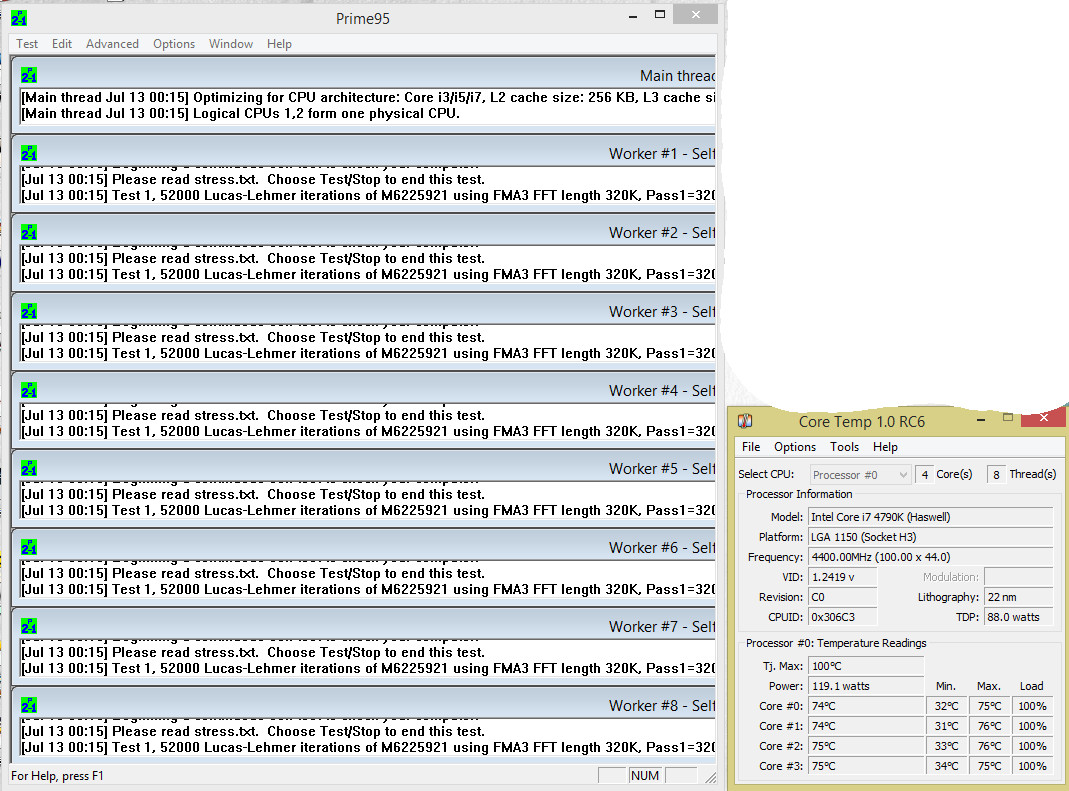Open the Help menu in Core Temp
The image size is (1069, 791).
coord(885,447)
